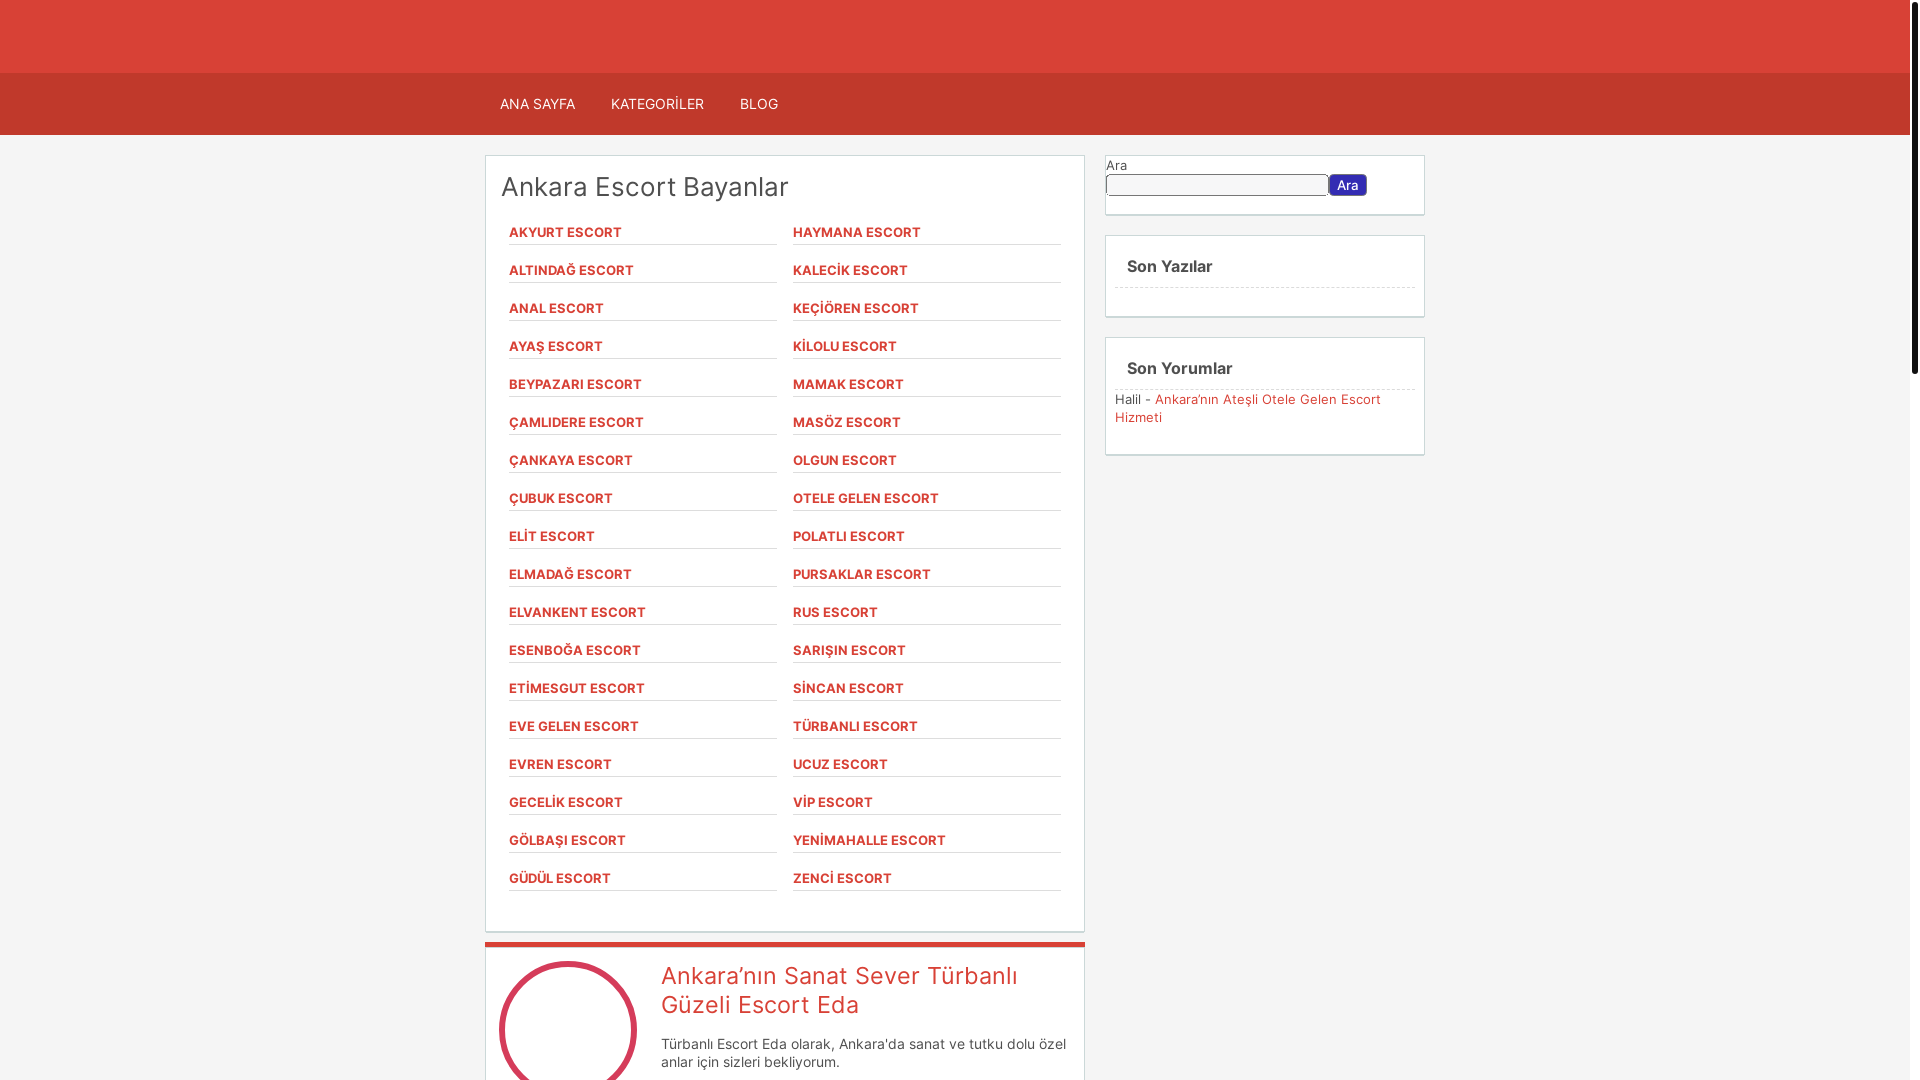Open the ÇANKAYA ESCORT link
This screenshot has height=1080, width=1920.
click(571, 460)
